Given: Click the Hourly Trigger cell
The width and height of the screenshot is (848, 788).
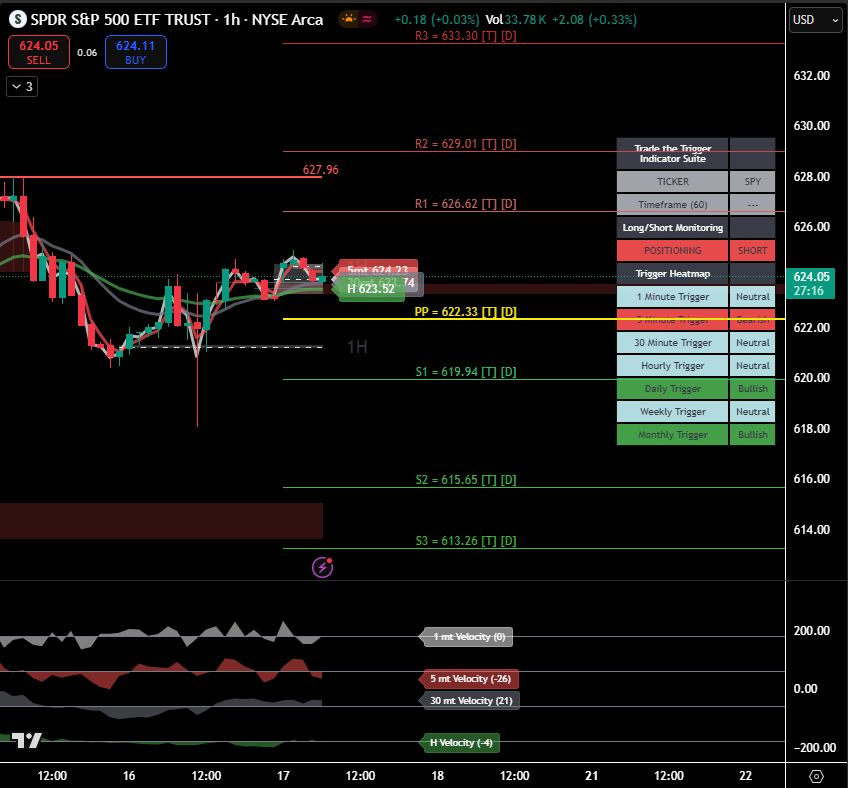Looking at the screenshot, I should coord(673,366).
